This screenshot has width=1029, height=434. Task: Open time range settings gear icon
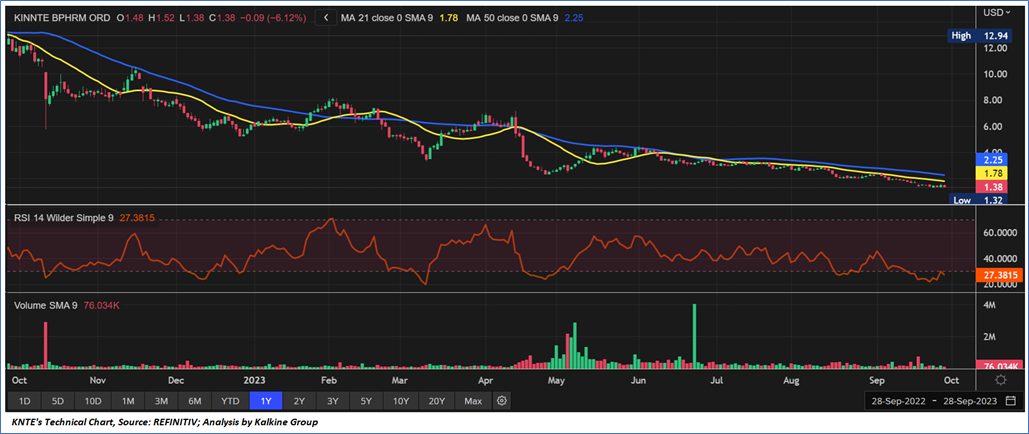tap(502, 401)
